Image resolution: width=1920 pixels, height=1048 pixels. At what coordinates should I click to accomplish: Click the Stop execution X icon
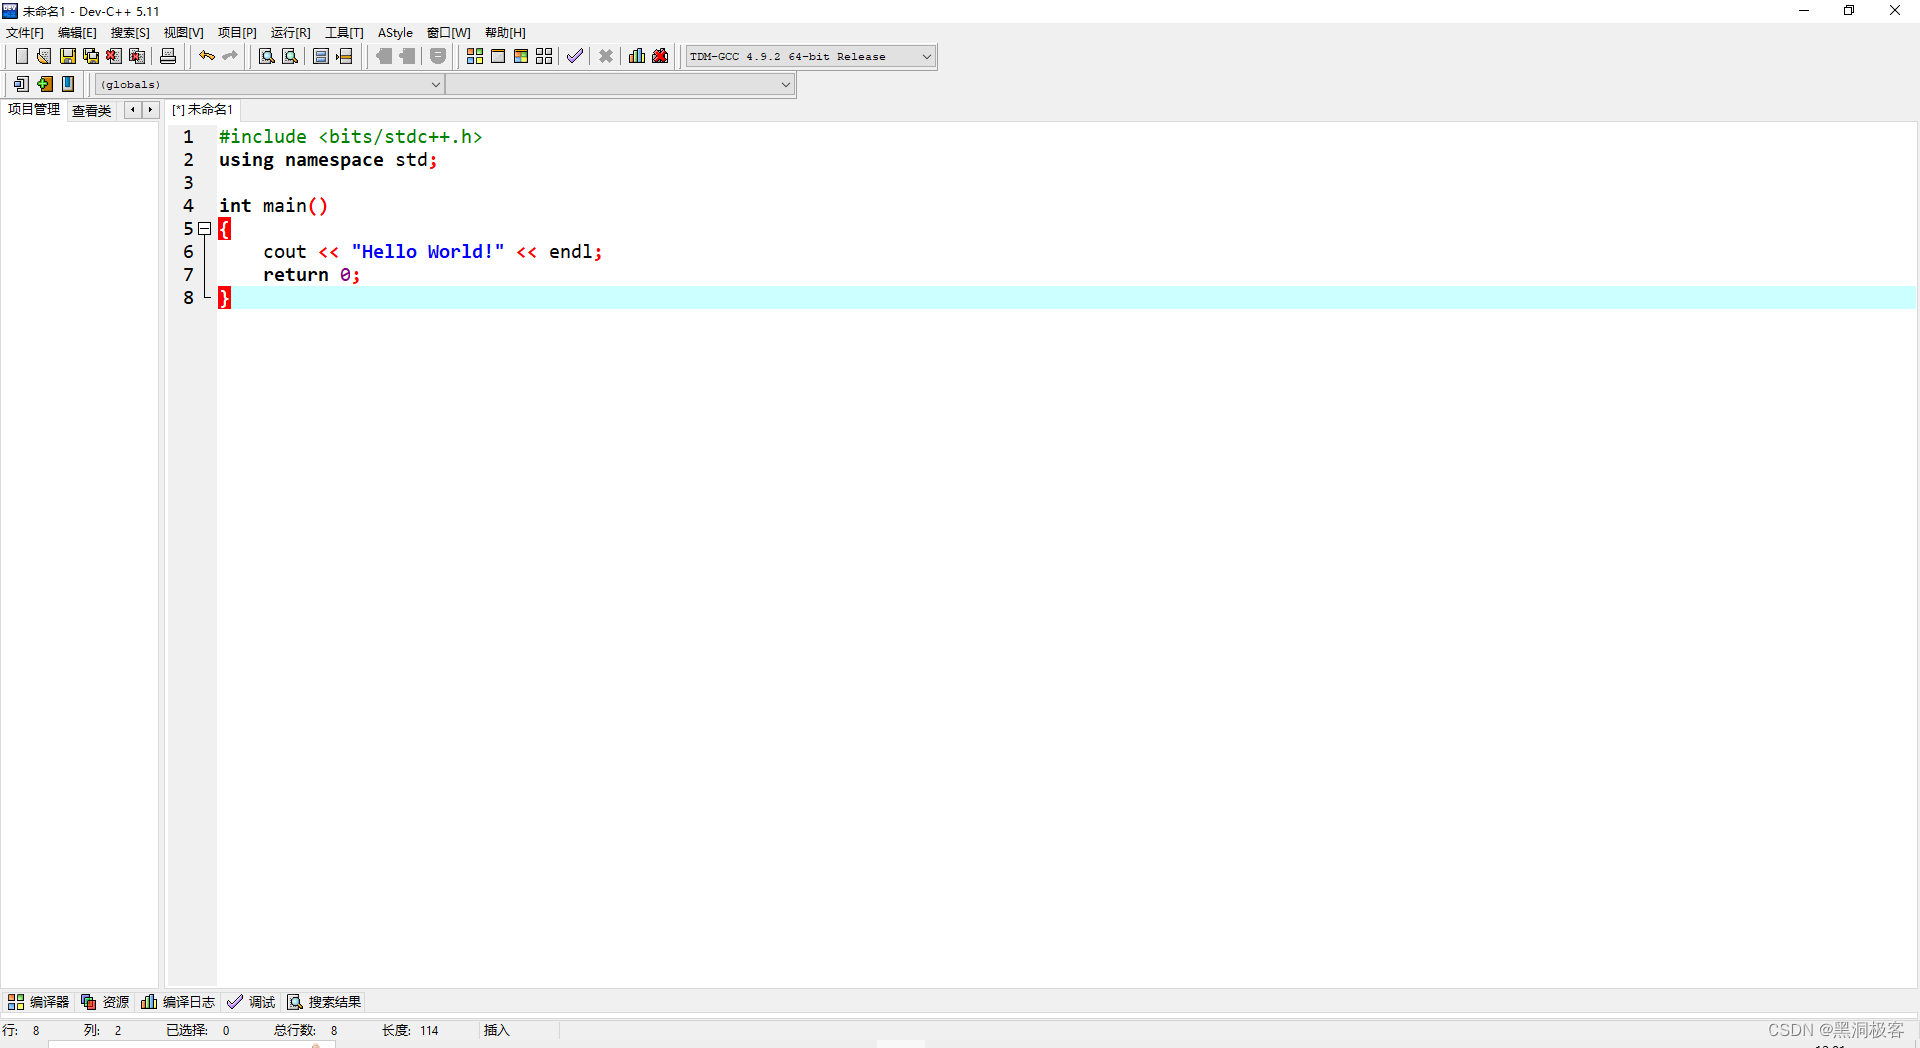pos(606,56)
